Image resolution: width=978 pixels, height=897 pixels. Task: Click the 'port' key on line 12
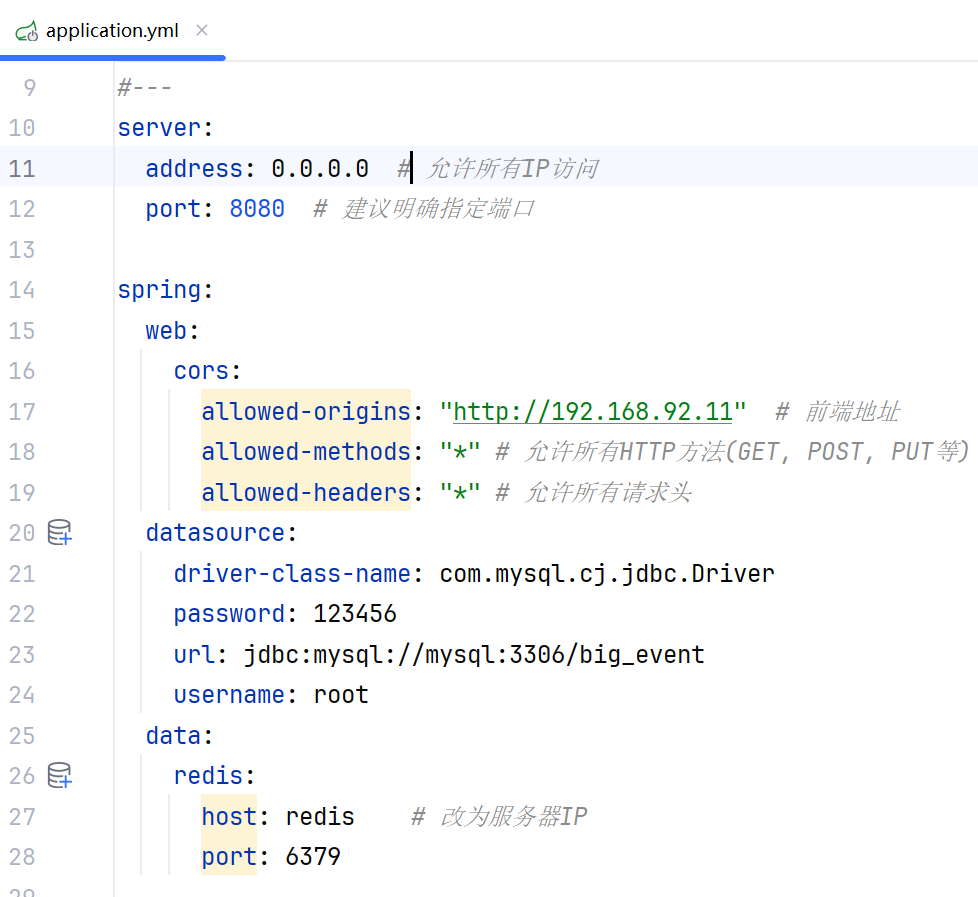coord(173,209)
